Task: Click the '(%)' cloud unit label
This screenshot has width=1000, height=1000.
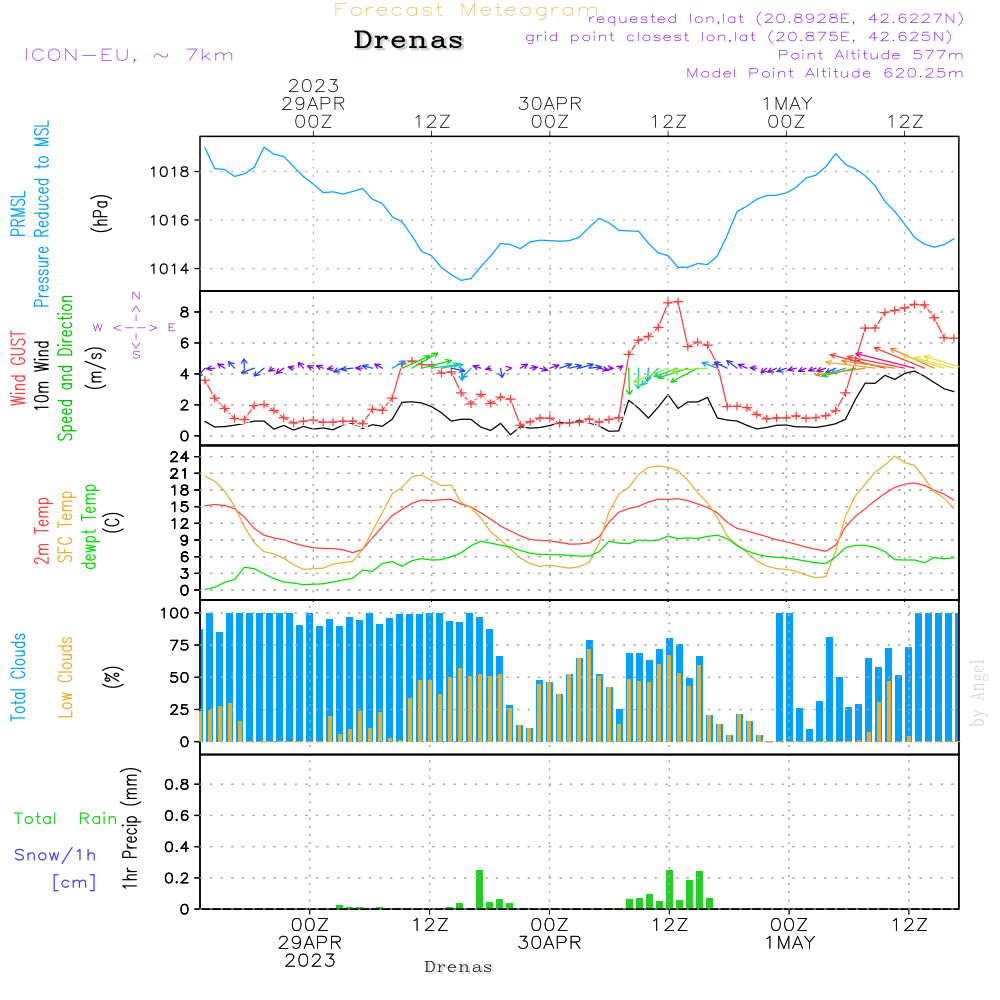Action: (x=112, y=677)
